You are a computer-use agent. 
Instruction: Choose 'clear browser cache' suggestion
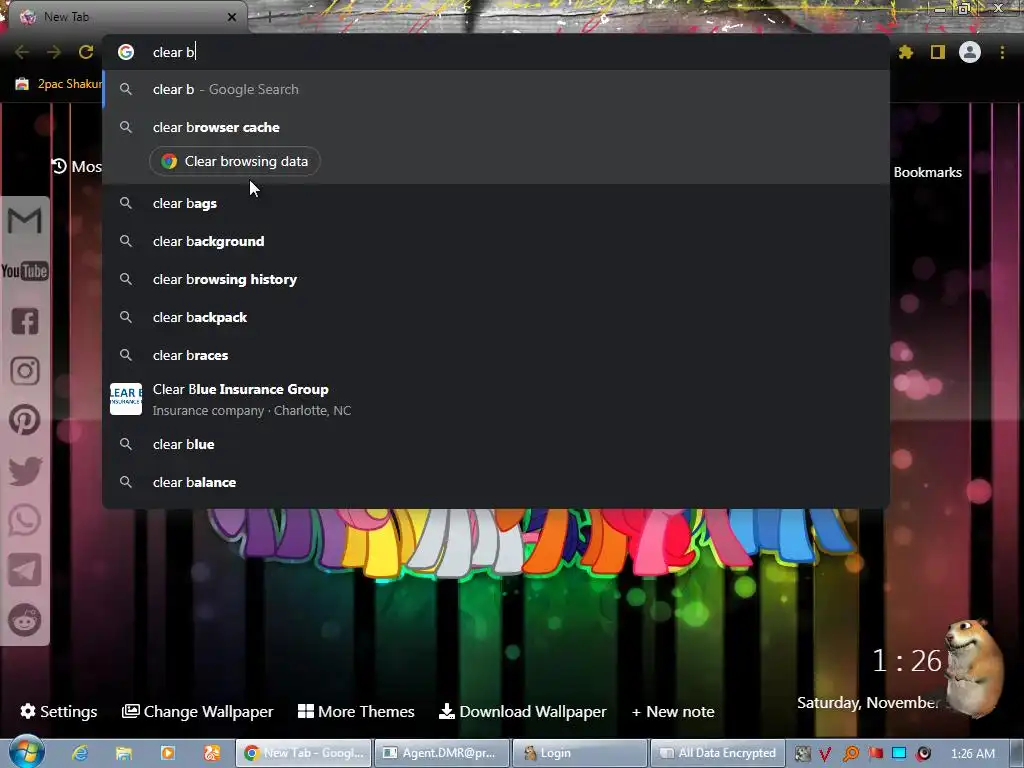(x=496, y=127)
